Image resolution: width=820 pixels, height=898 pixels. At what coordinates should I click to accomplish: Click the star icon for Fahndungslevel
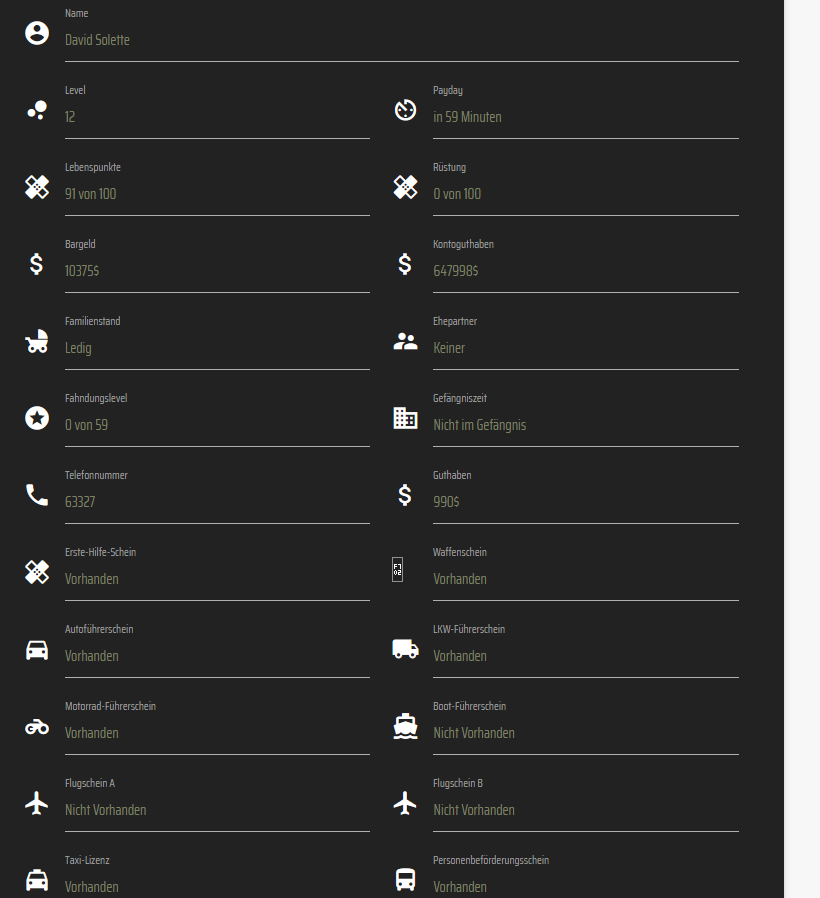[x=37, y=418]
